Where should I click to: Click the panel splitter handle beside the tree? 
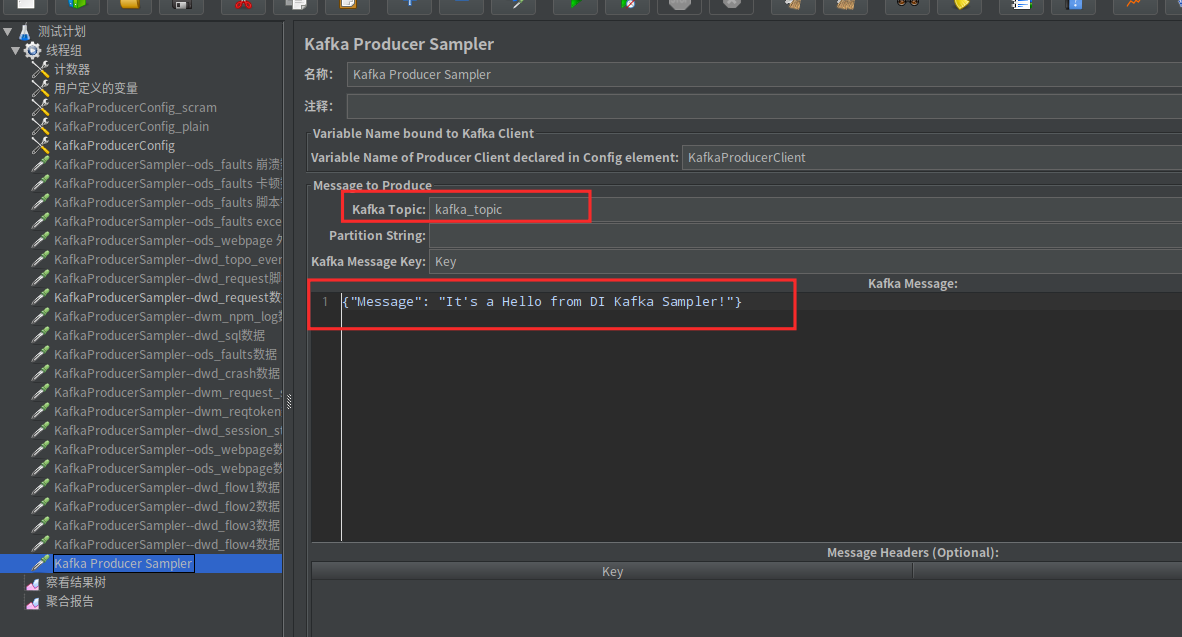pos(289,401)
